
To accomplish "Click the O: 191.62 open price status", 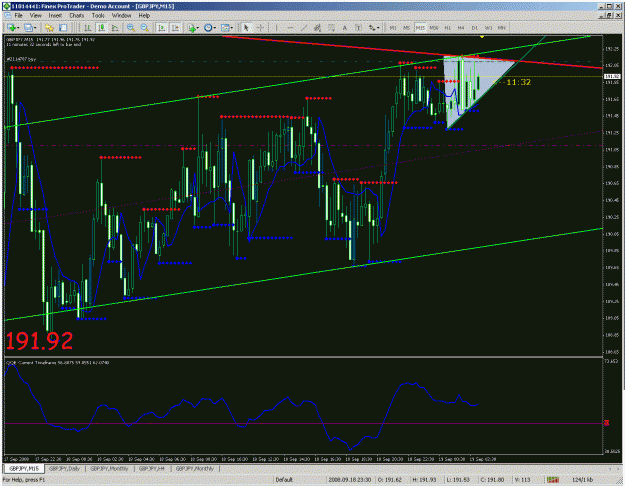I will click(391, 480).
